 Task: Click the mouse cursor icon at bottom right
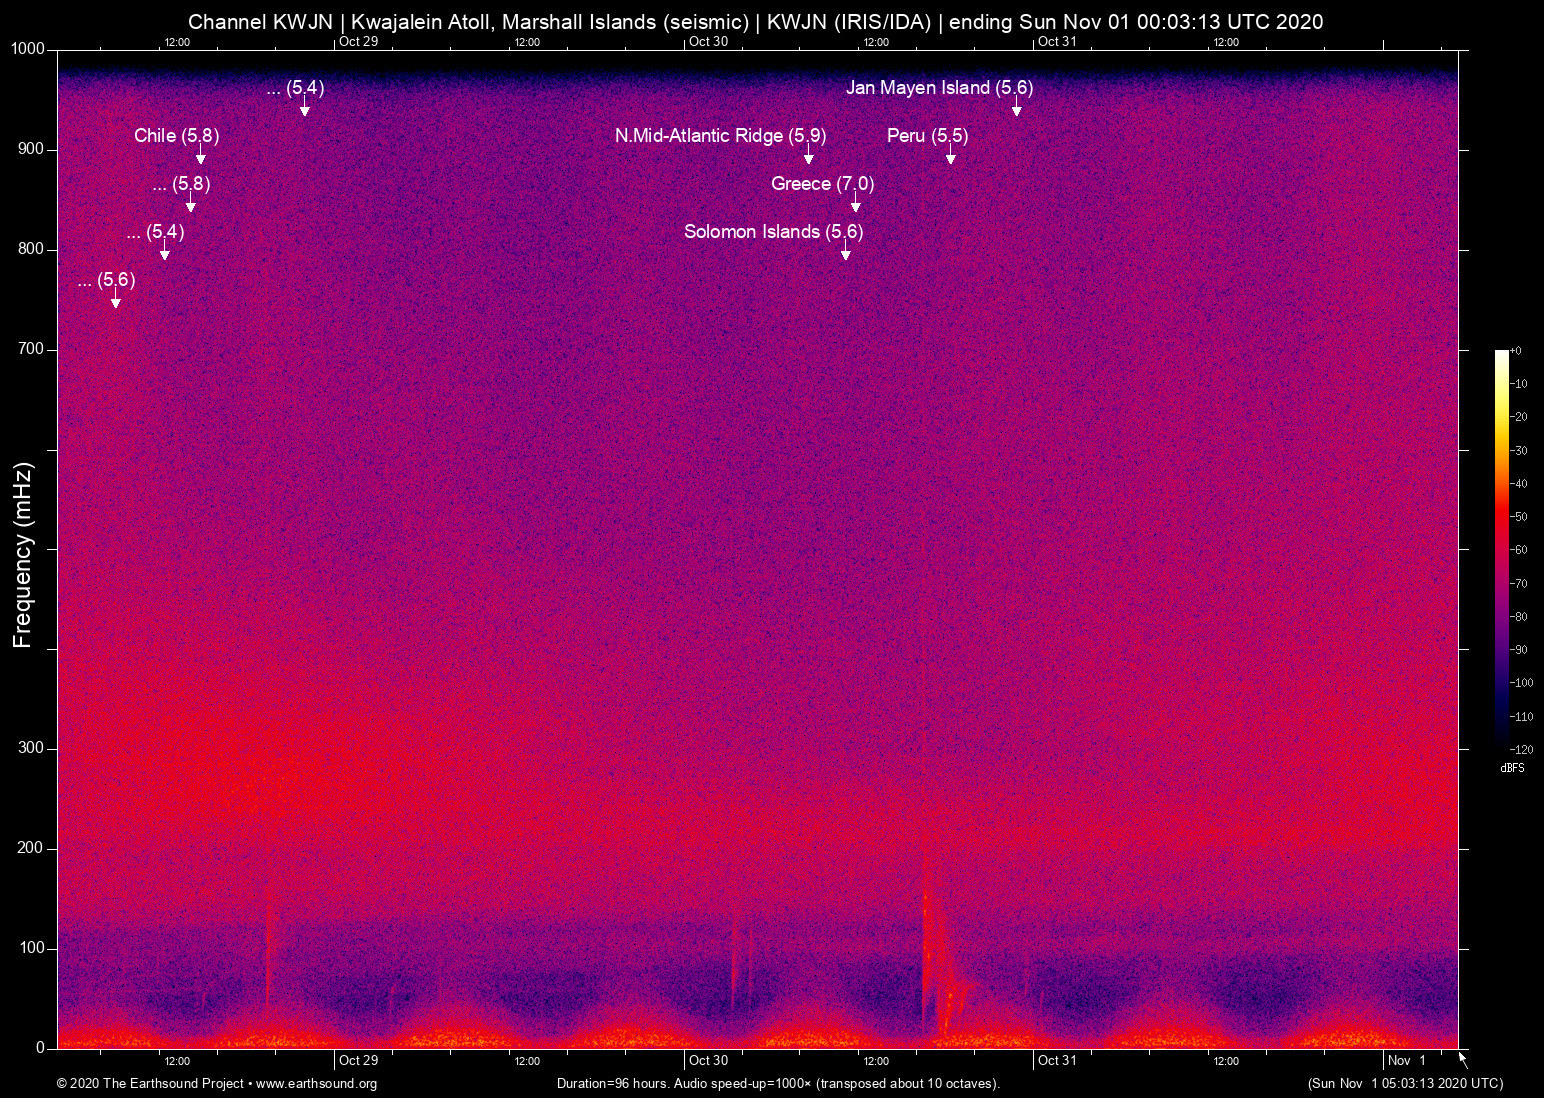pos(1463,1060)
